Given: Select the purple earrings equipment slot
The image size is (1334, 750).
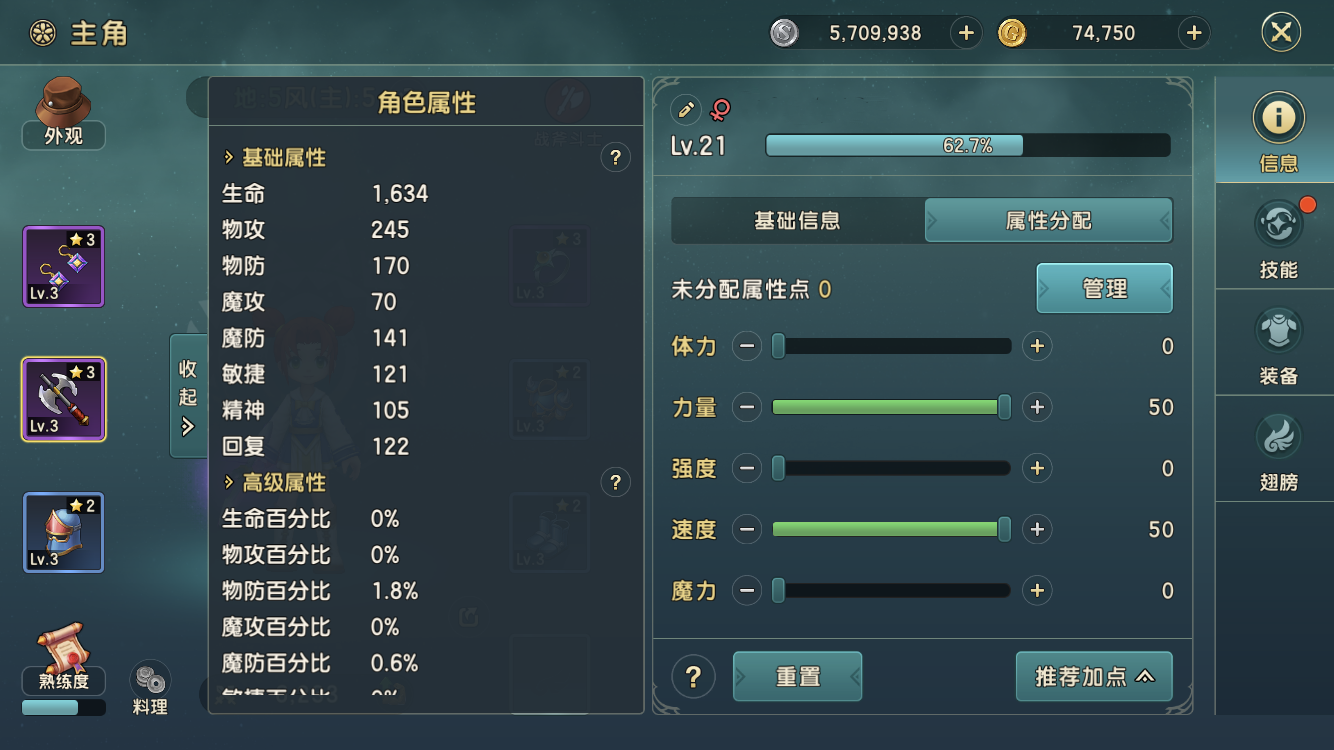Looking at the screenshot, I should pyautogui.click(x=63, y=266).
